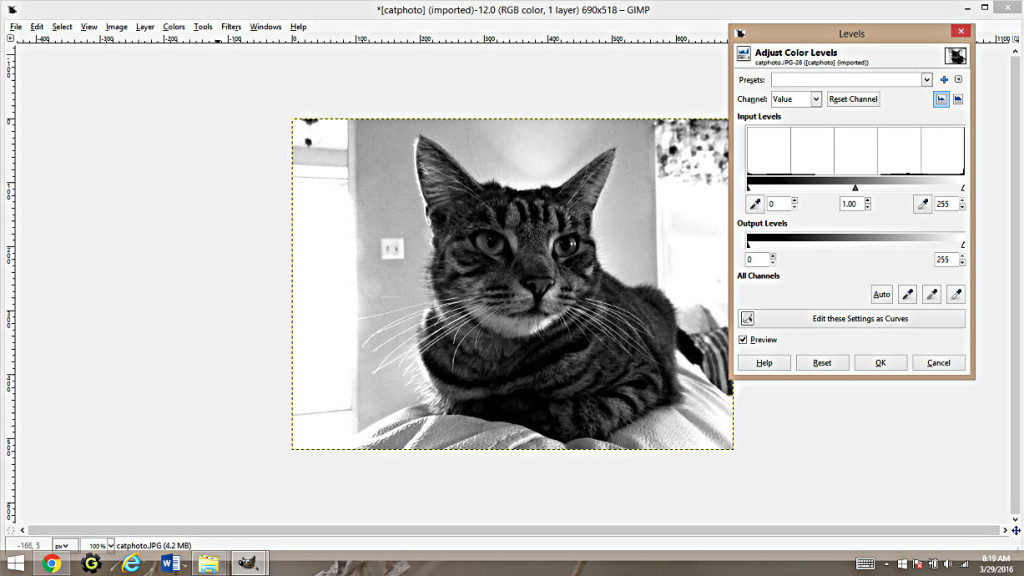
Task: Click the cat image thumbnail in Levels header
Action: coord(955,56)
